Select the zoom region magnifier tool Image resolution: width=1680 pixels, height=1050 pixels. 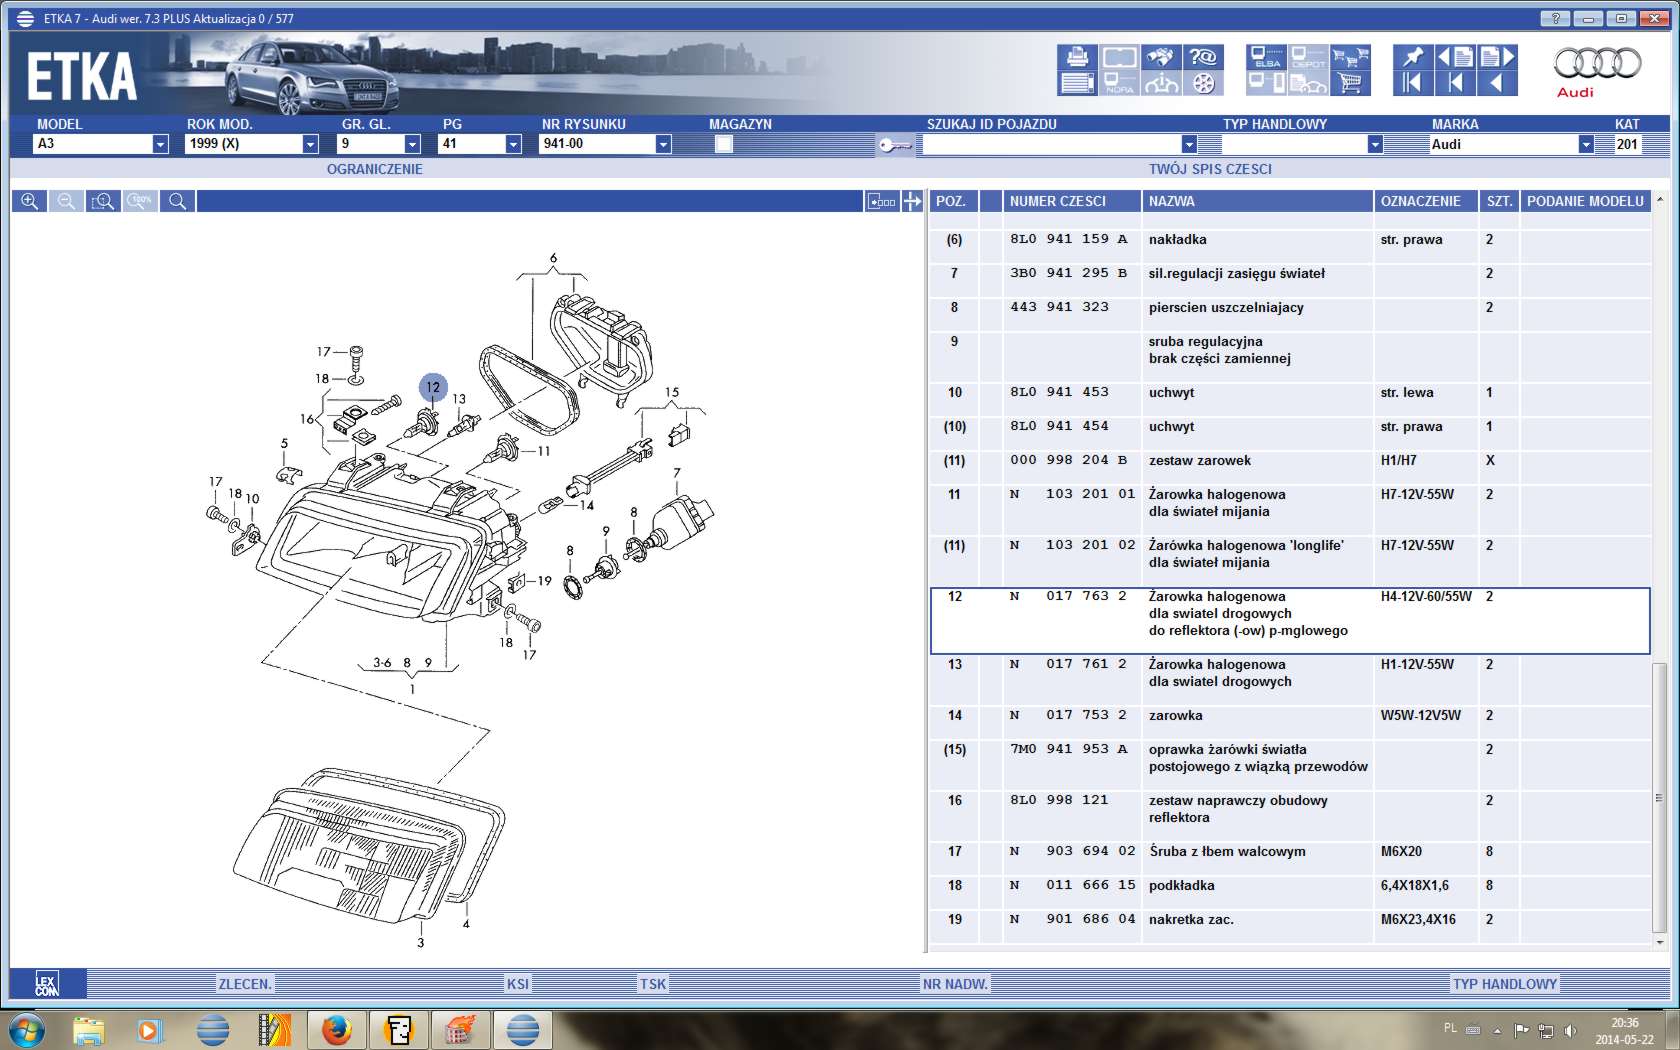[x=103, y=201]
